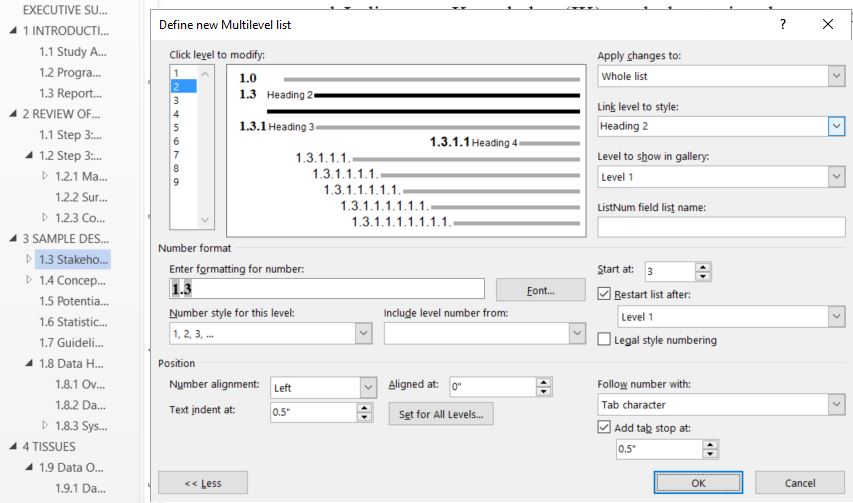The width and height of the screenshot is (853, 503).
Task: Click the ListNum field list name box
Action: pos(721,227)
